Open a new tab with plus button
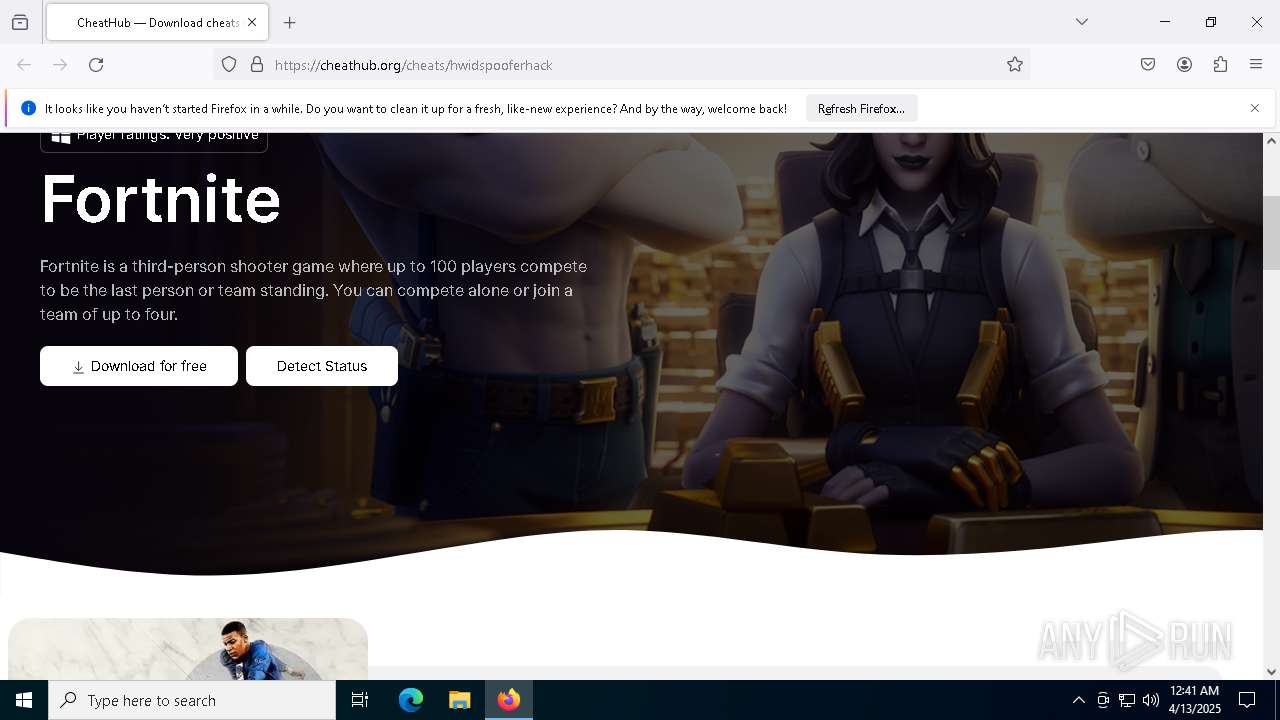The image size is (1280, 720). coord(290,22)
